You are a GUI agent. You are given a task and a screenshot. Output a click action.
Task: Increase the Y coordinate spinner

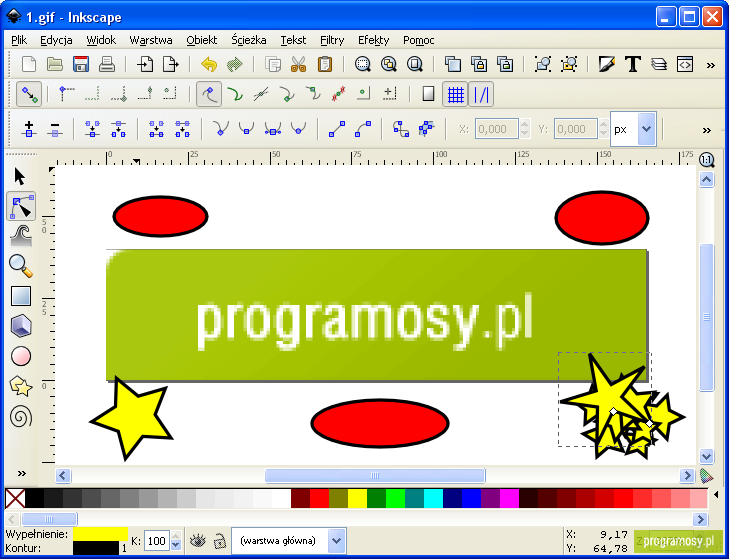[603, 124]
